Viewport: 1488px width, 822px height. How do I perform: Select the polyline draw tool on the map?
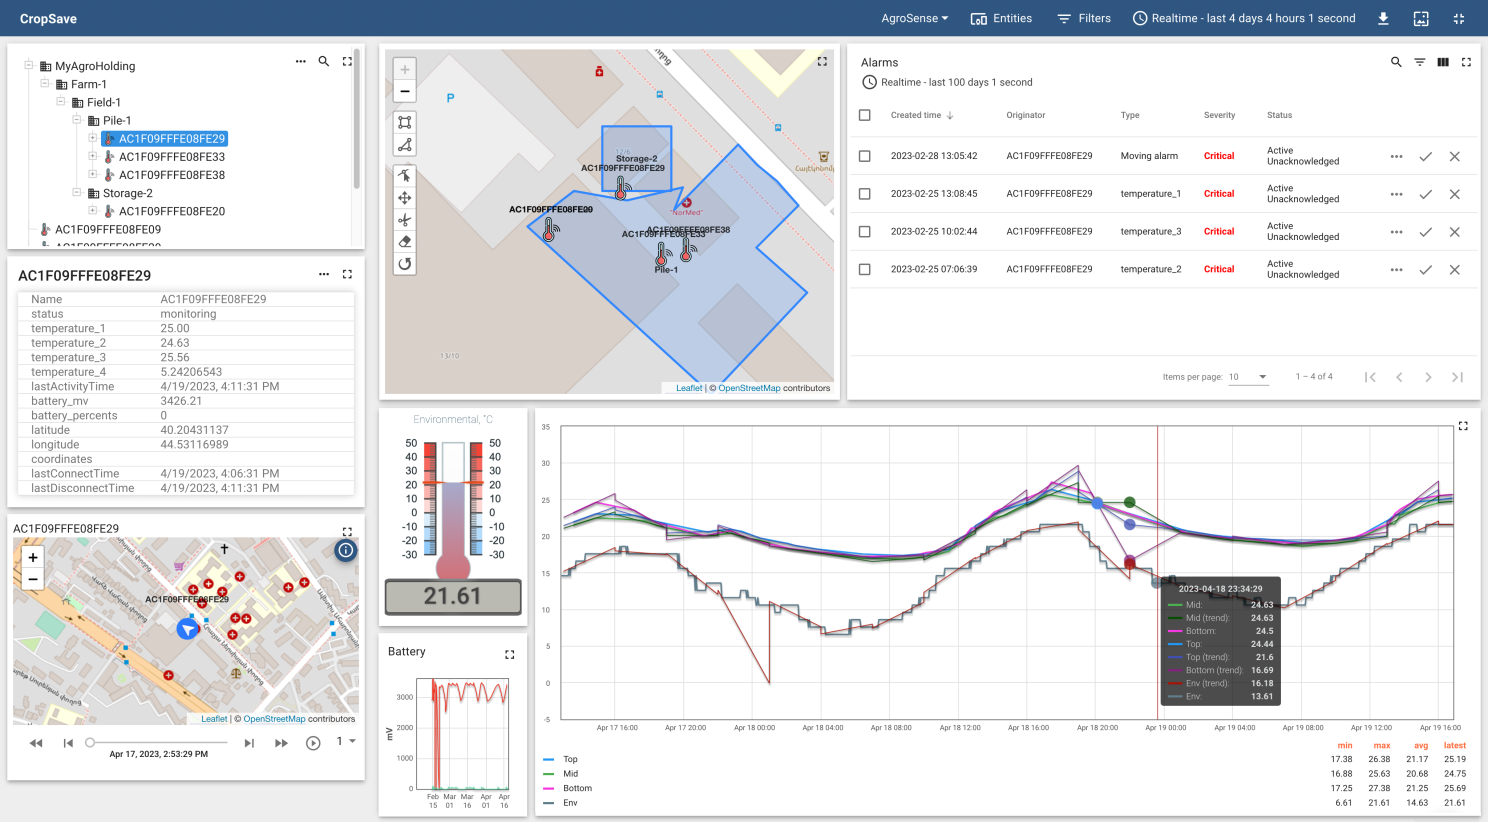[x=404, y=144]
